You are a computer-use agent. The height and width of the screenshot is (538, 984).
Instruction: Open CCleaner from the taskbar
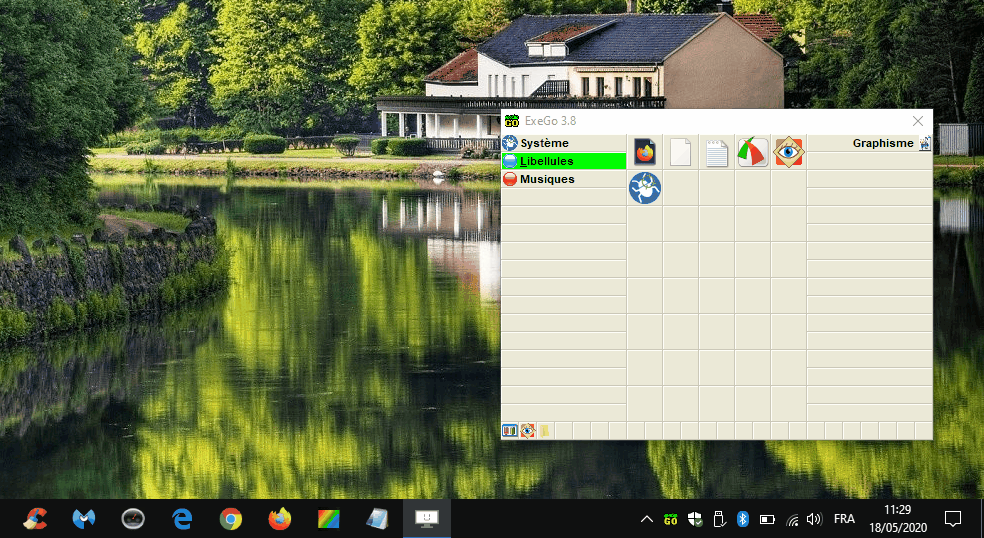[x=35, y=519]
